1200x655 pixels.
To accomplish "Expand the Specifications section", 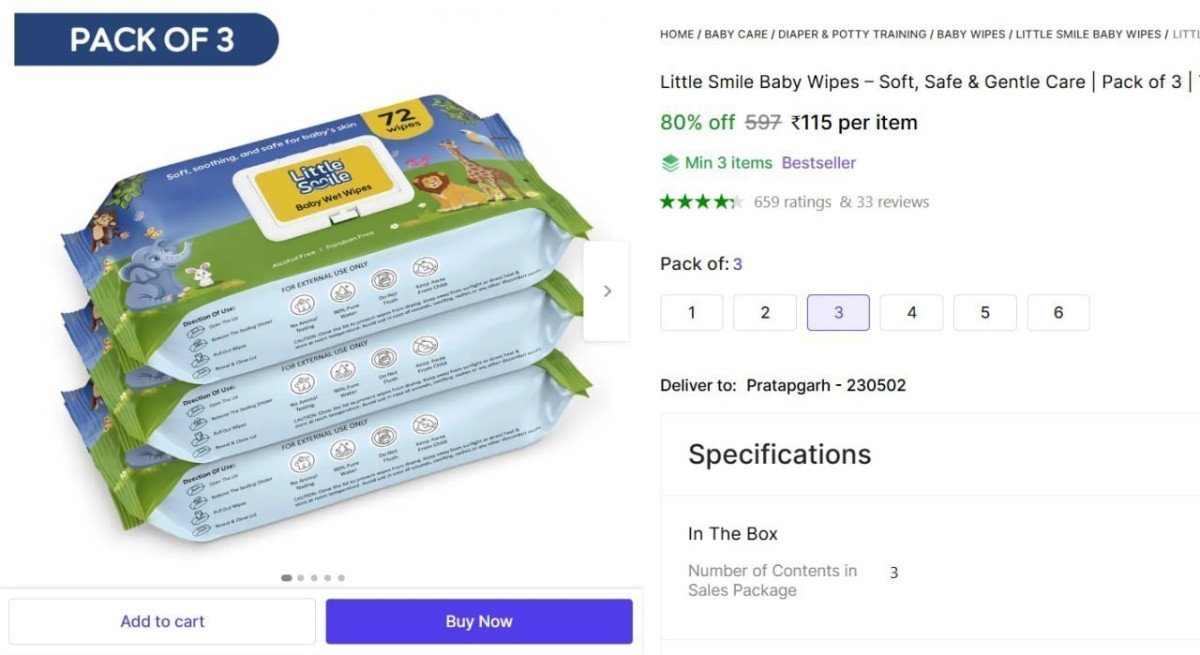I will 779,454.
